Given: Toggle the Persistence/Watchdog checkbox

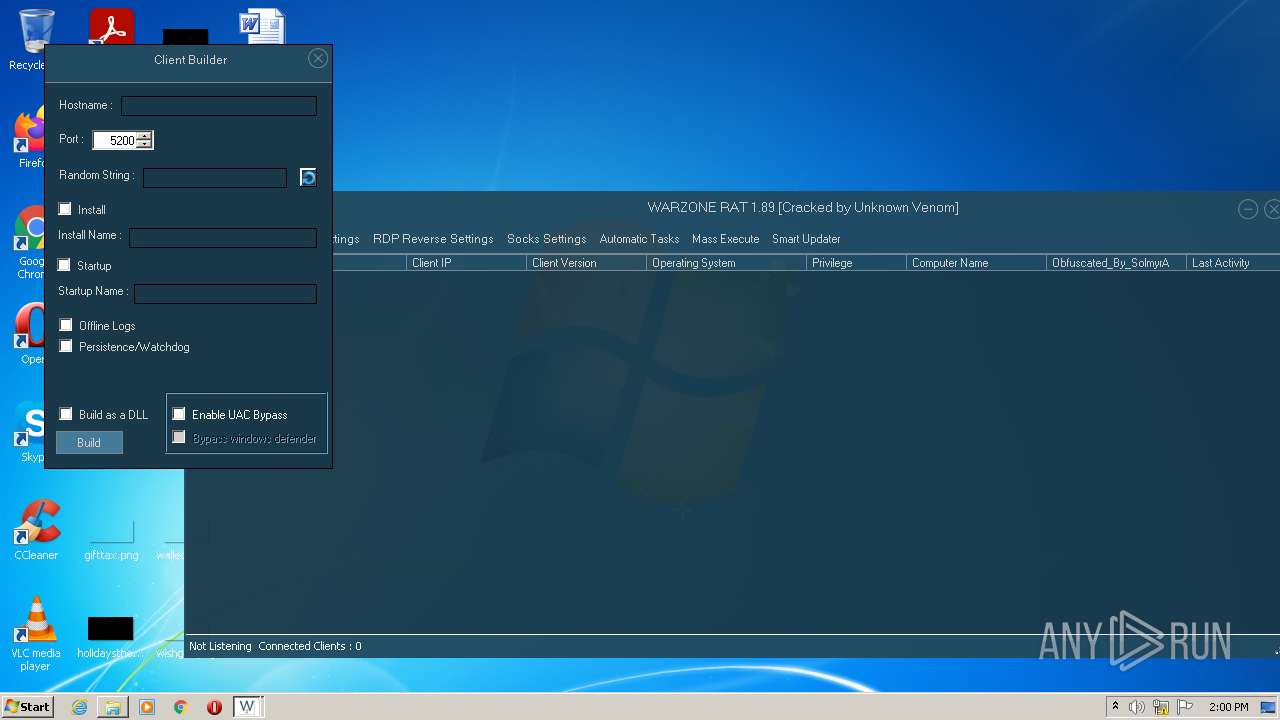Looking at the screenshot, I should pos(66,346).
